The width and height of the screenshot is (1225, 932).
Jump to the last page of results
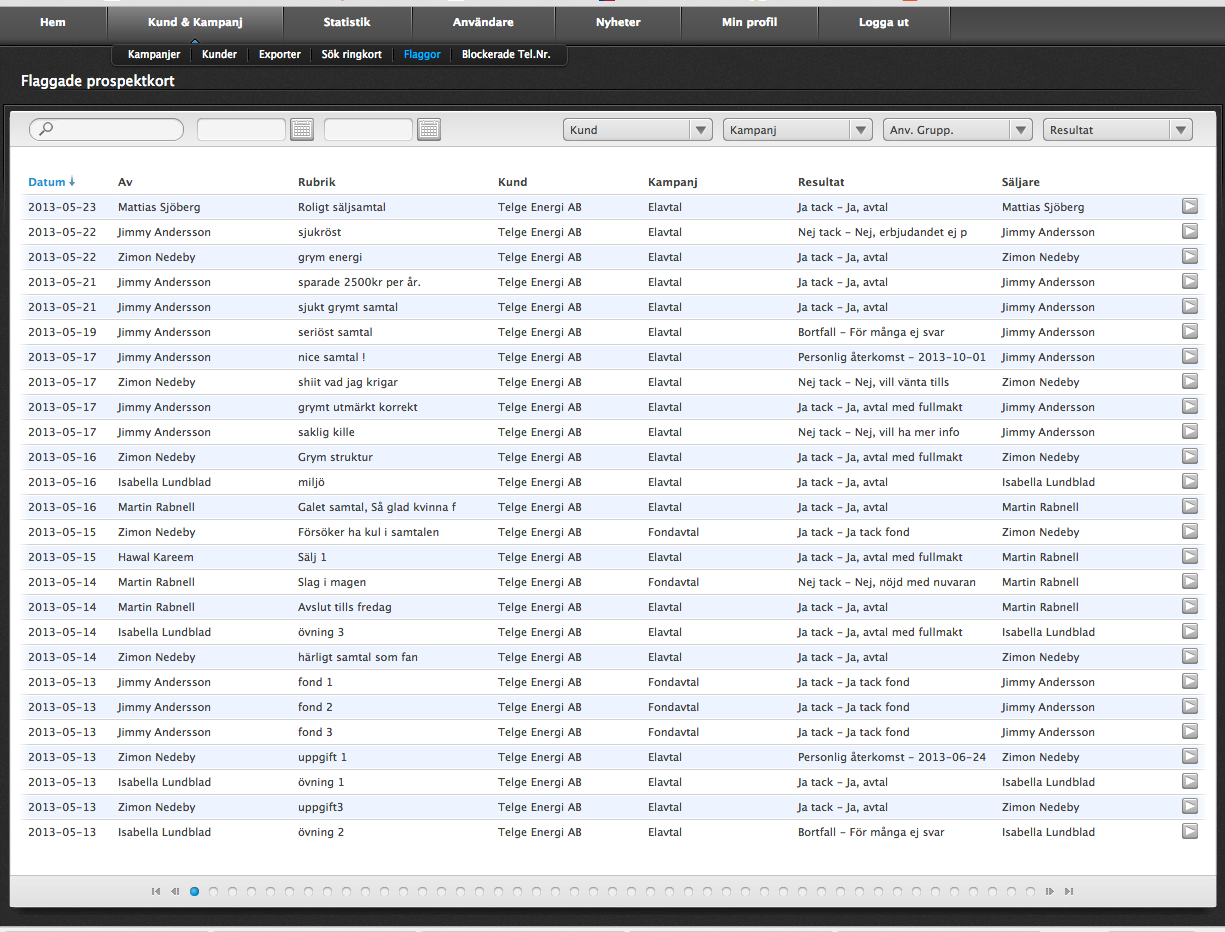pyautogui.click(x=1069, y=891)
